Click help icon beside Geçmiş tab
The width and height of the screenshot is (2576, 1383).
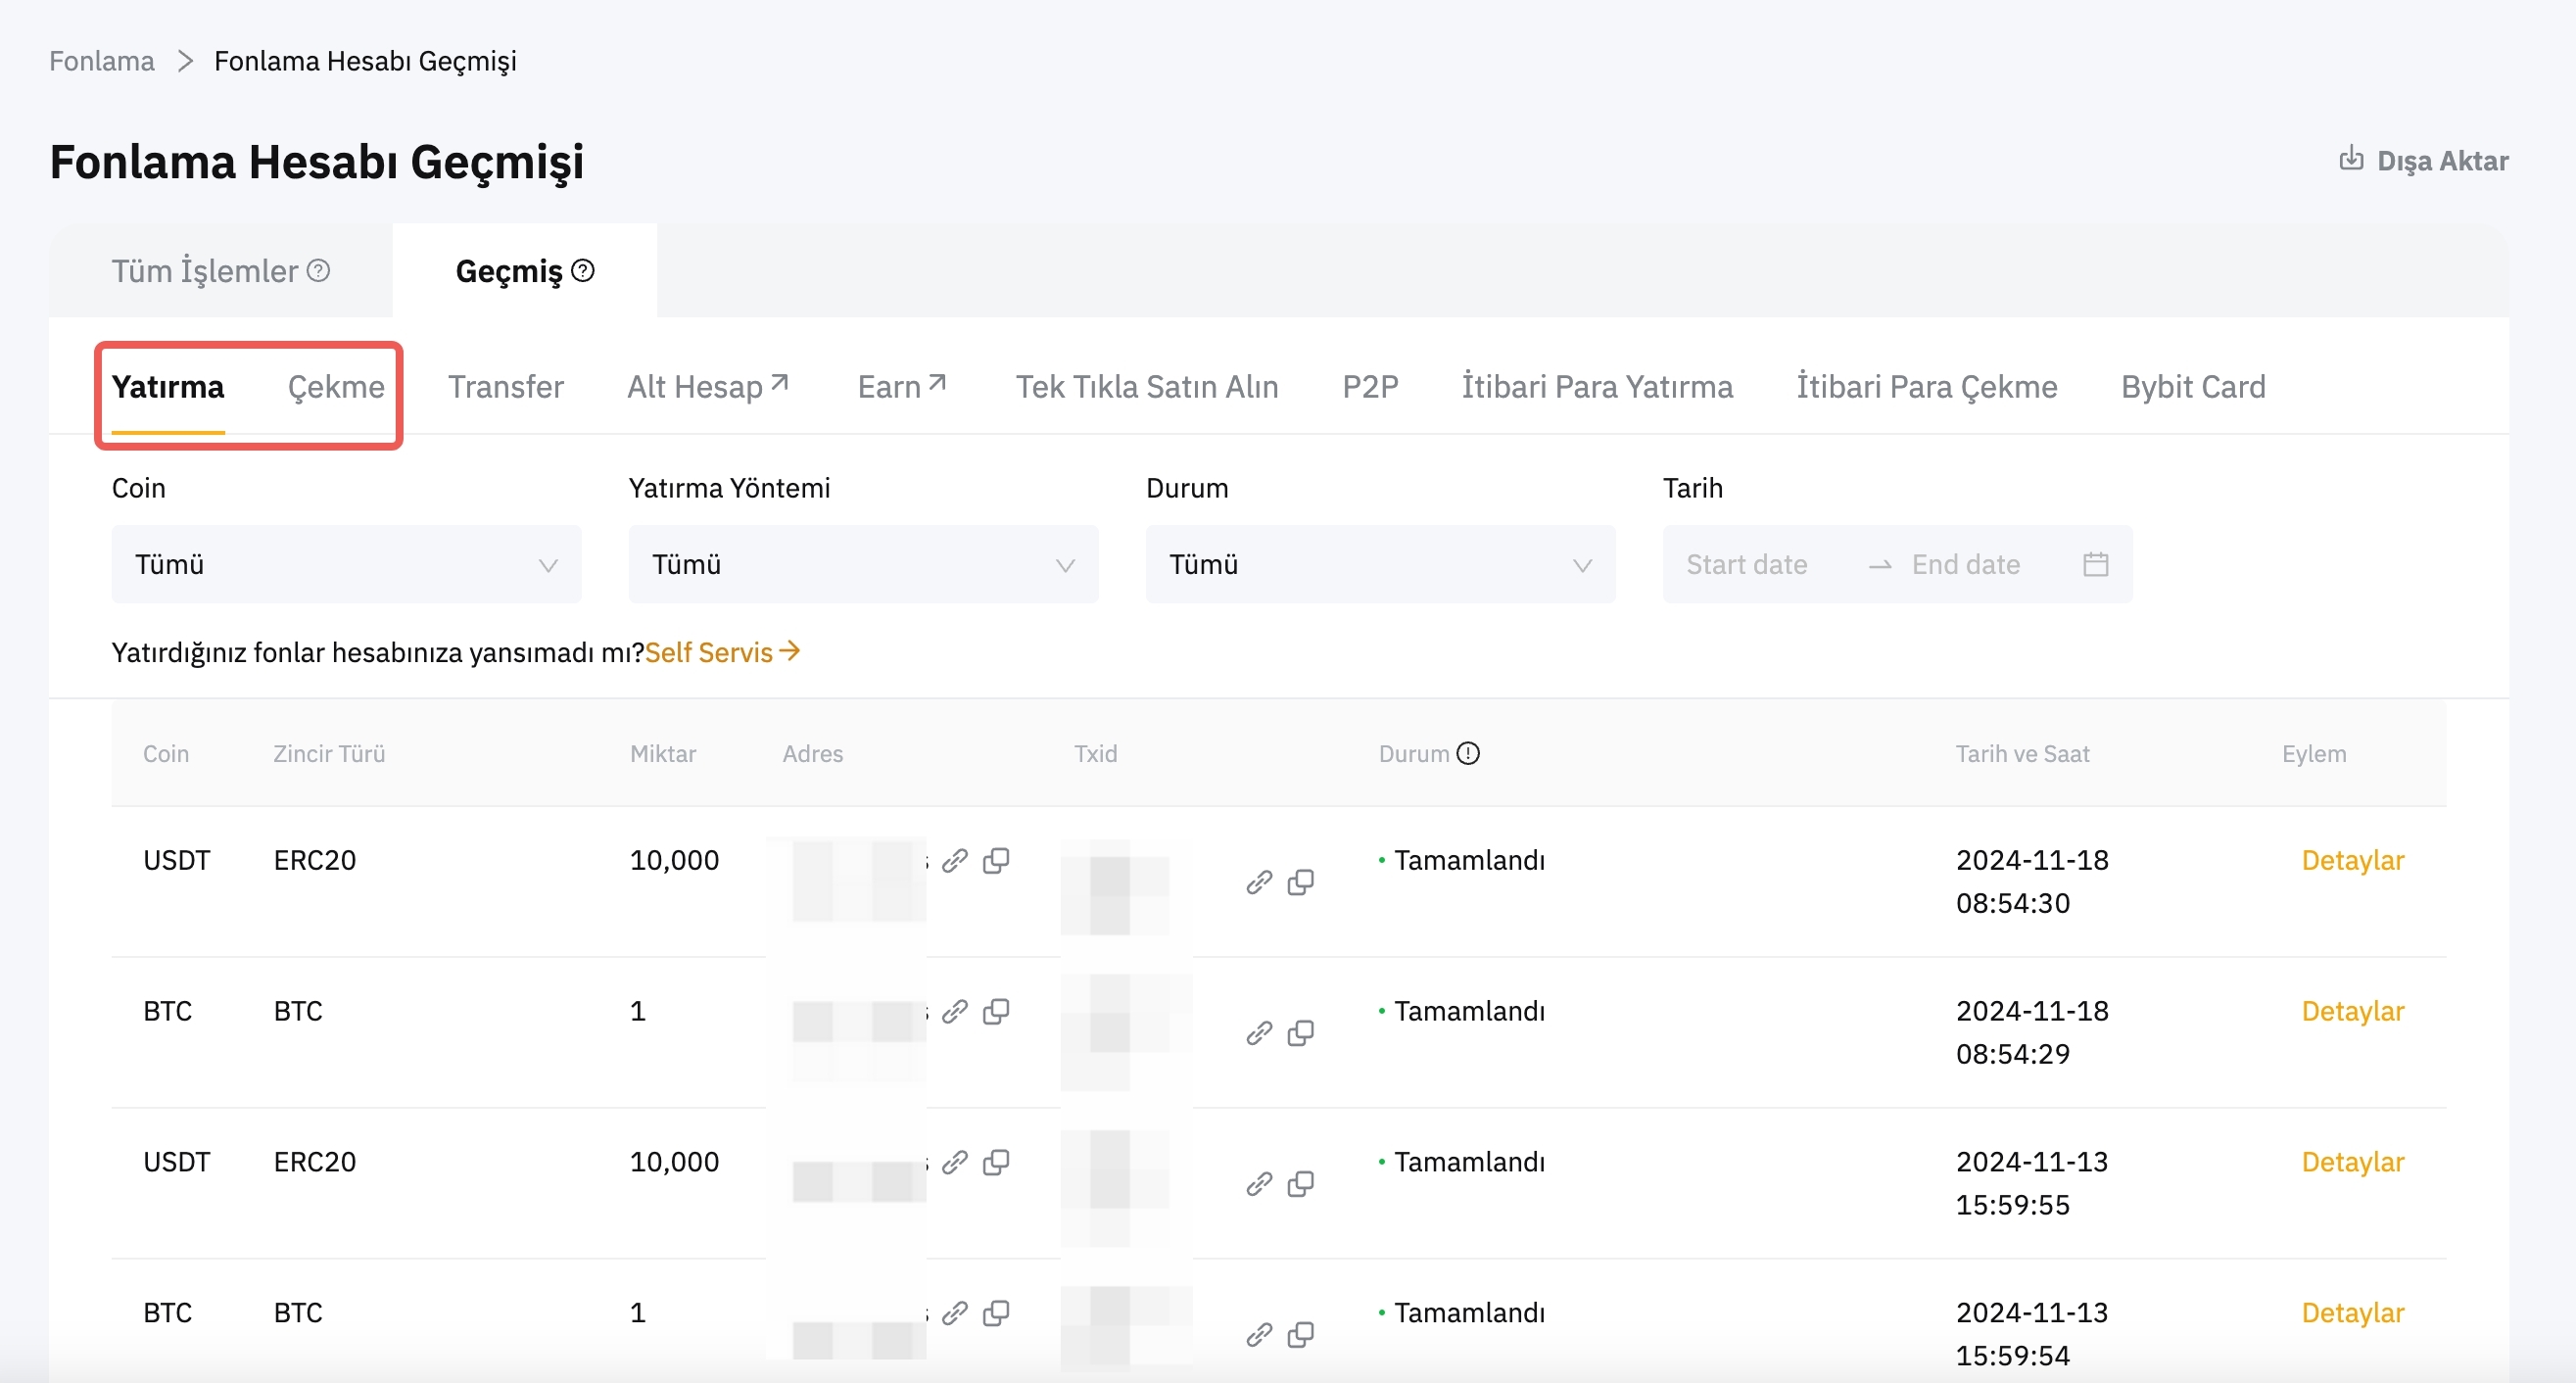pos(583,271)
